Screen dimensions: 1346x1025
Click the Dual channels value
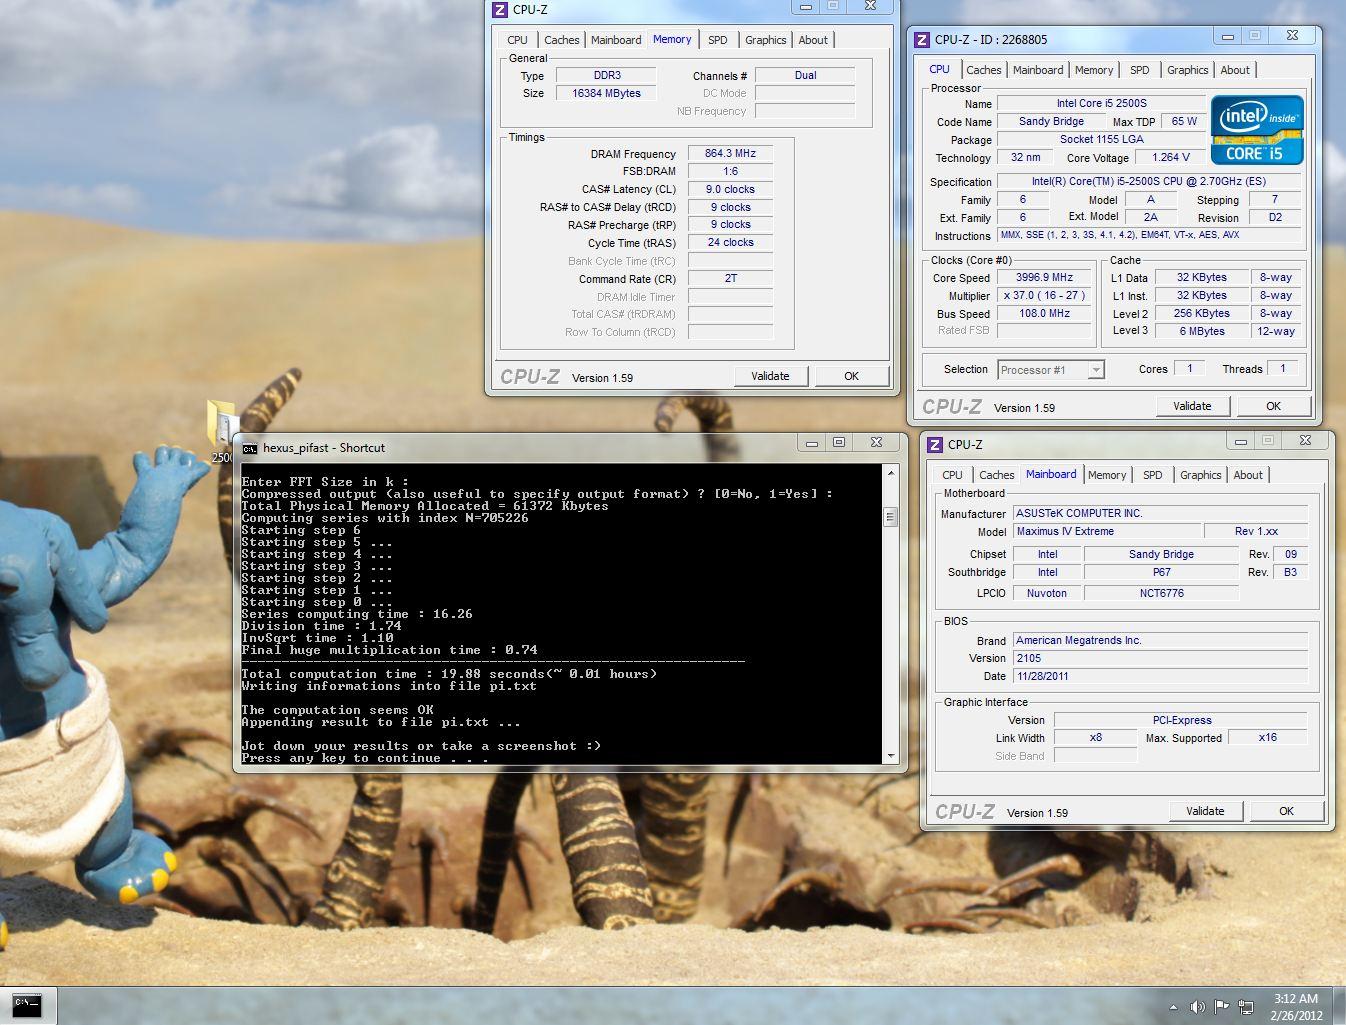(805, 75)
